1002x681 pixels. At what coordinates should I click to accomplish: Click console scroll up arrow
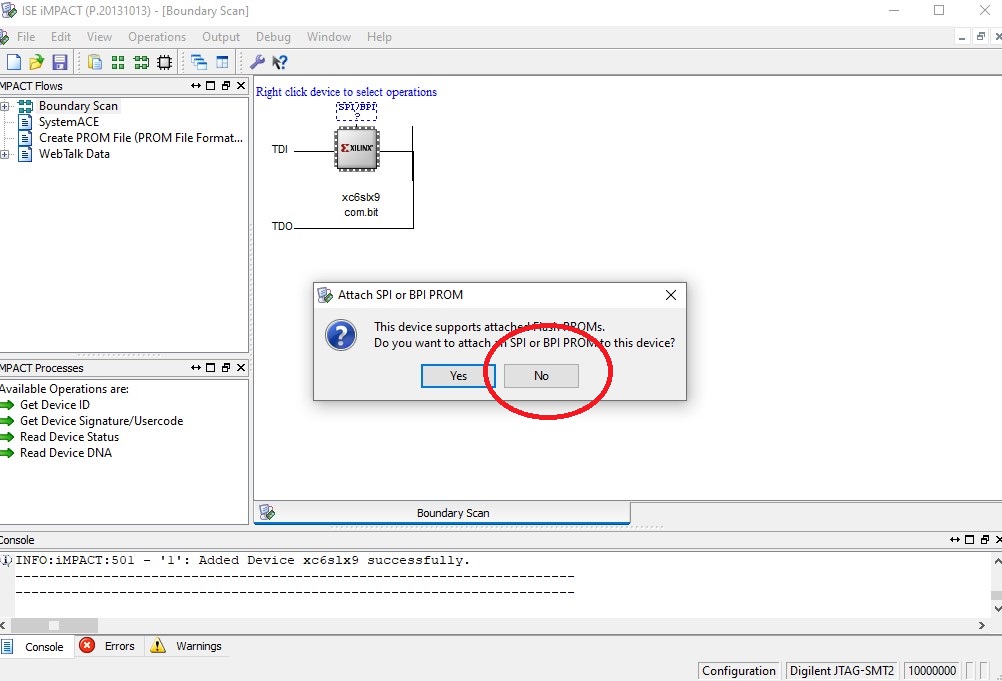point(997,560)
